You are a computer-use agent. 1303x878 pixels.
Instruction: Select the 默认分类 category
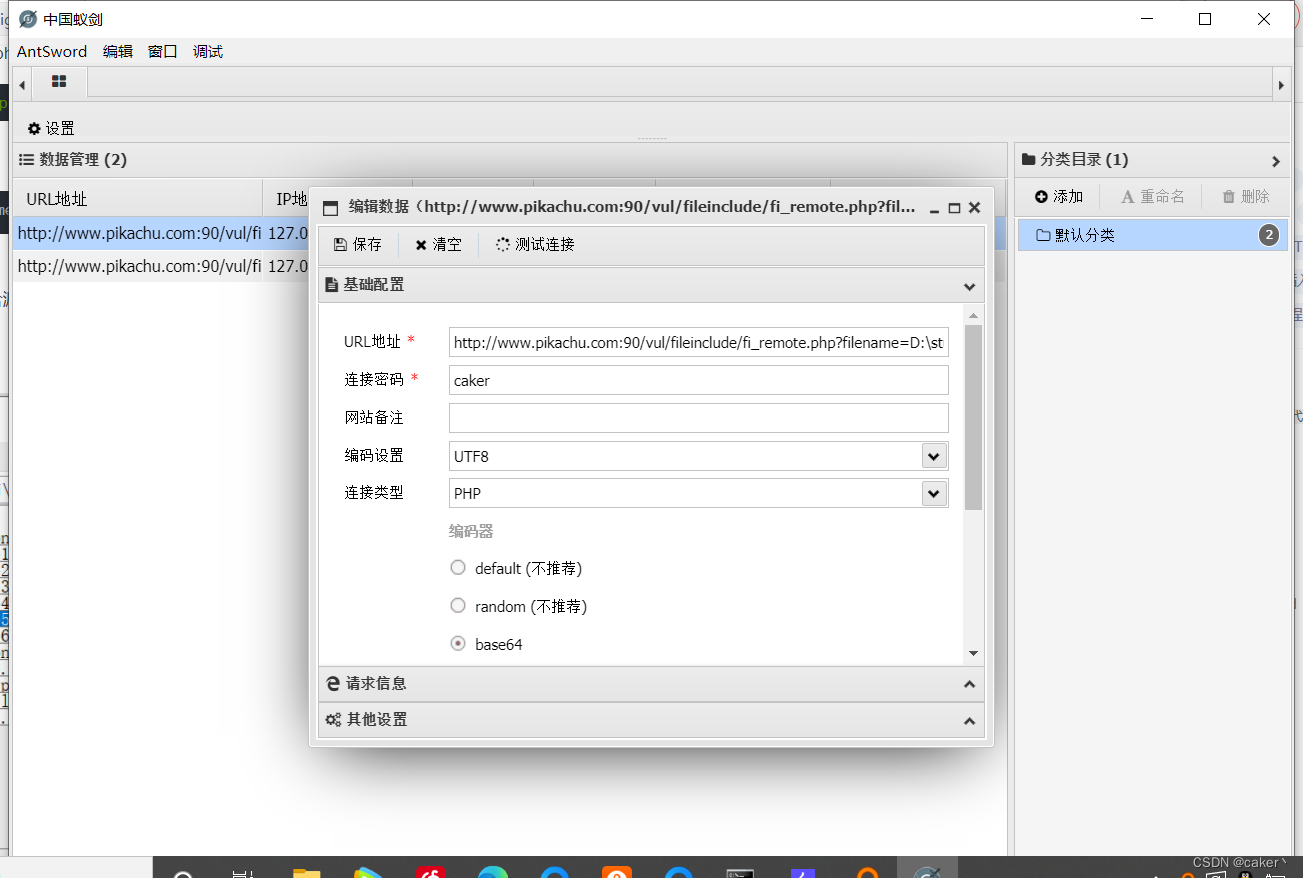click(x=1153, y=235)
